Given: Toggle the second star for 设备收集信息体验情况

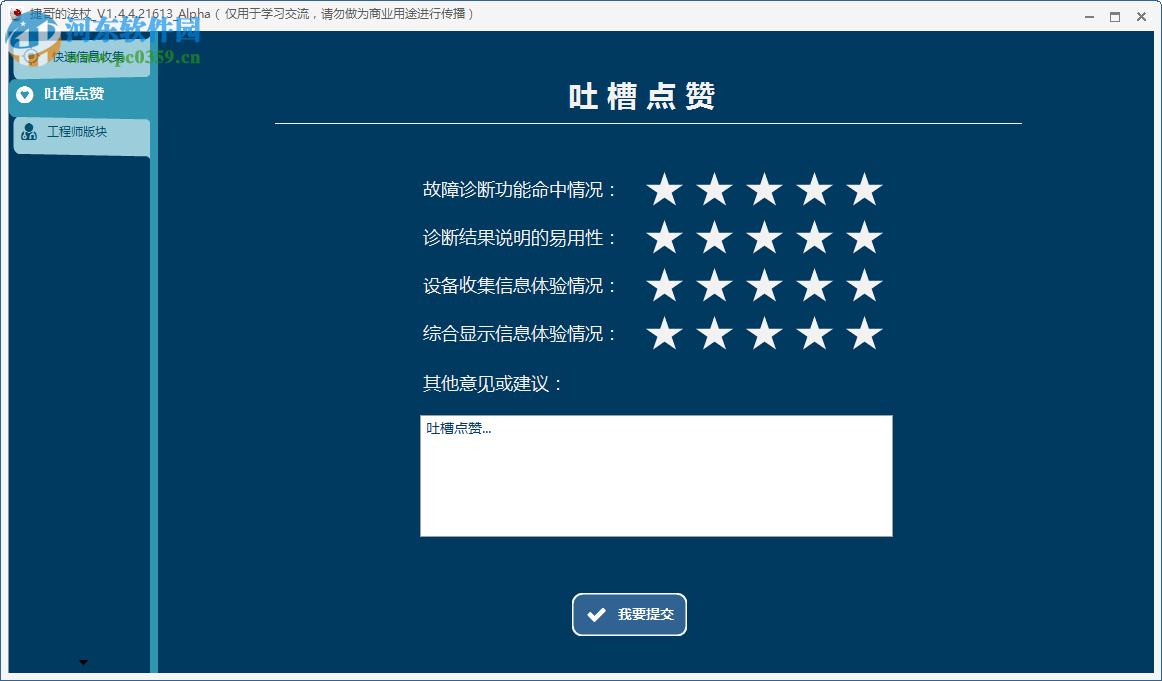Looking at the screenshot, I should tap(714, 286).
